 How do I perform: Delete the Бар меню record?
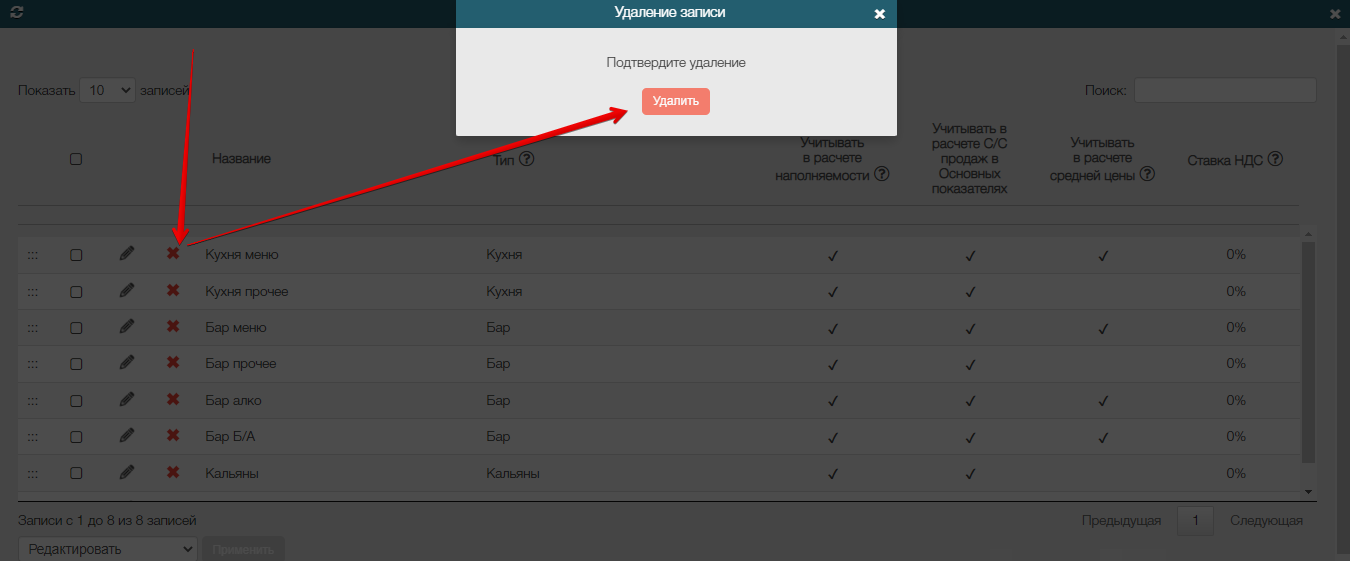coord(173,327)
